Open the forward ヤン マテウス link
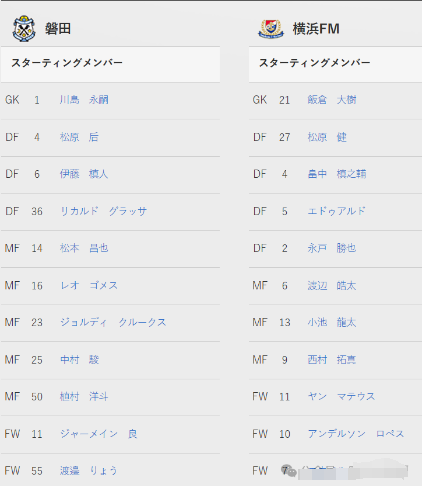 [x=342, y=396]
